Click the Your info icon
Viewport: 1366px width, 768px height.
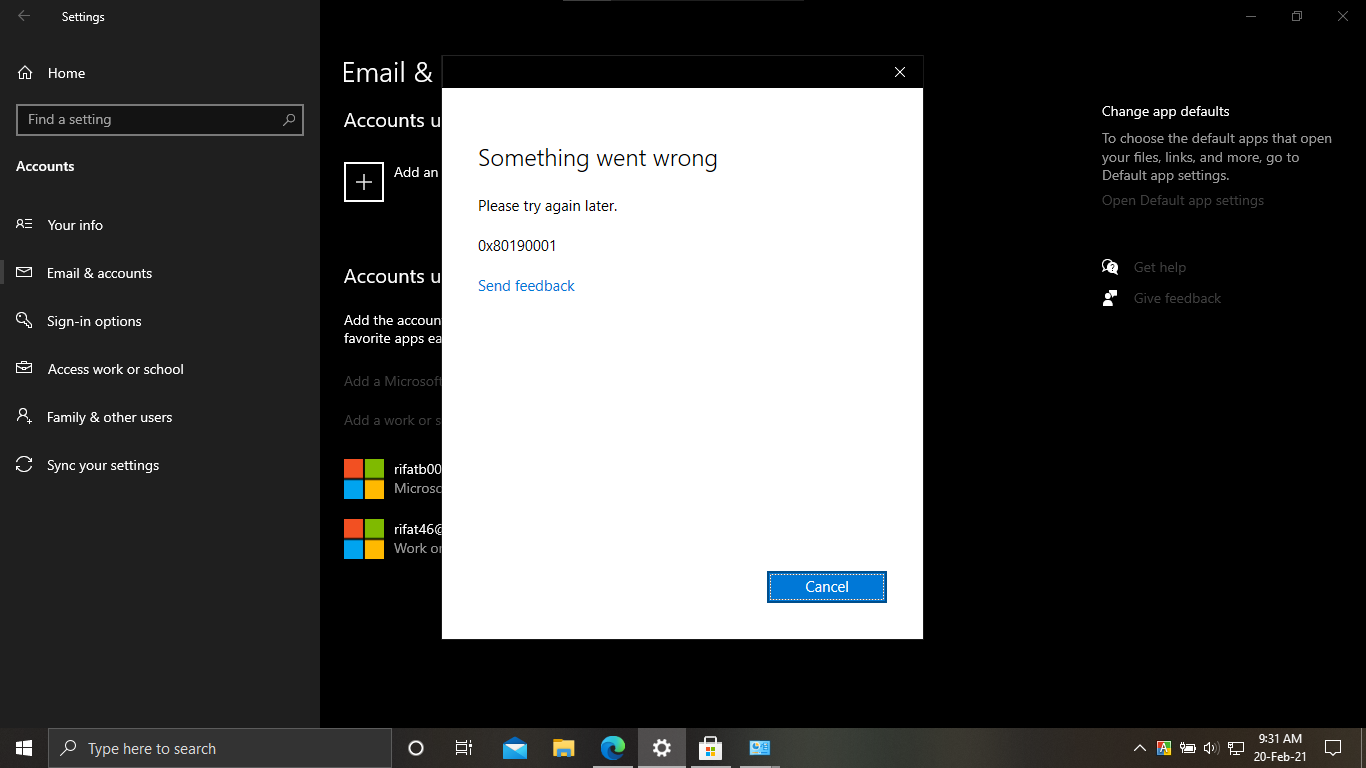(24, 224)
